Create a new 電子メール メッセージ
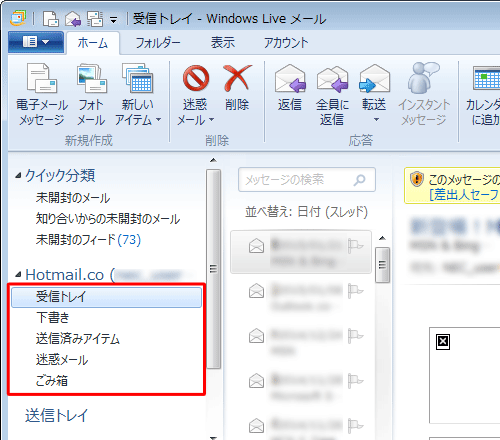The height and width of the screenshot is (440, 500). tap(42, 95)
